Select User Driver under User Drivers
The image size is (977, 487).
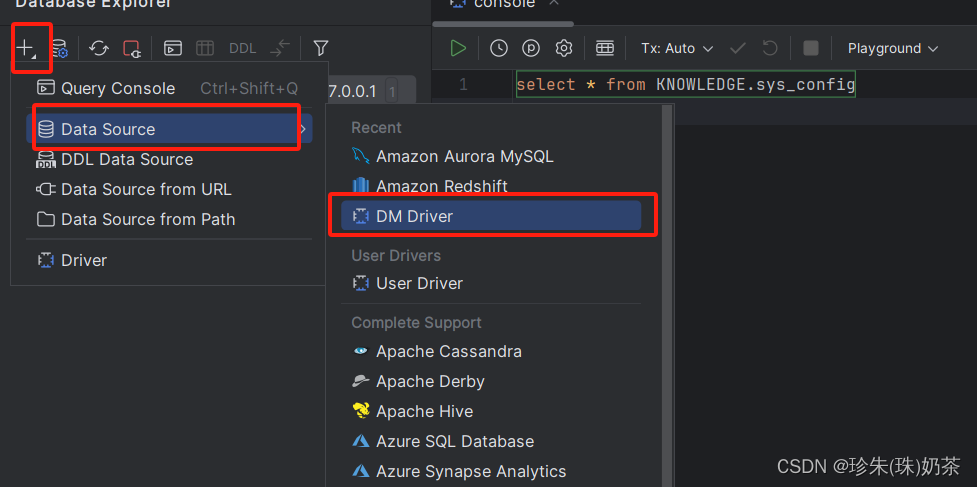pyautogui.click(x=491, y=283)
